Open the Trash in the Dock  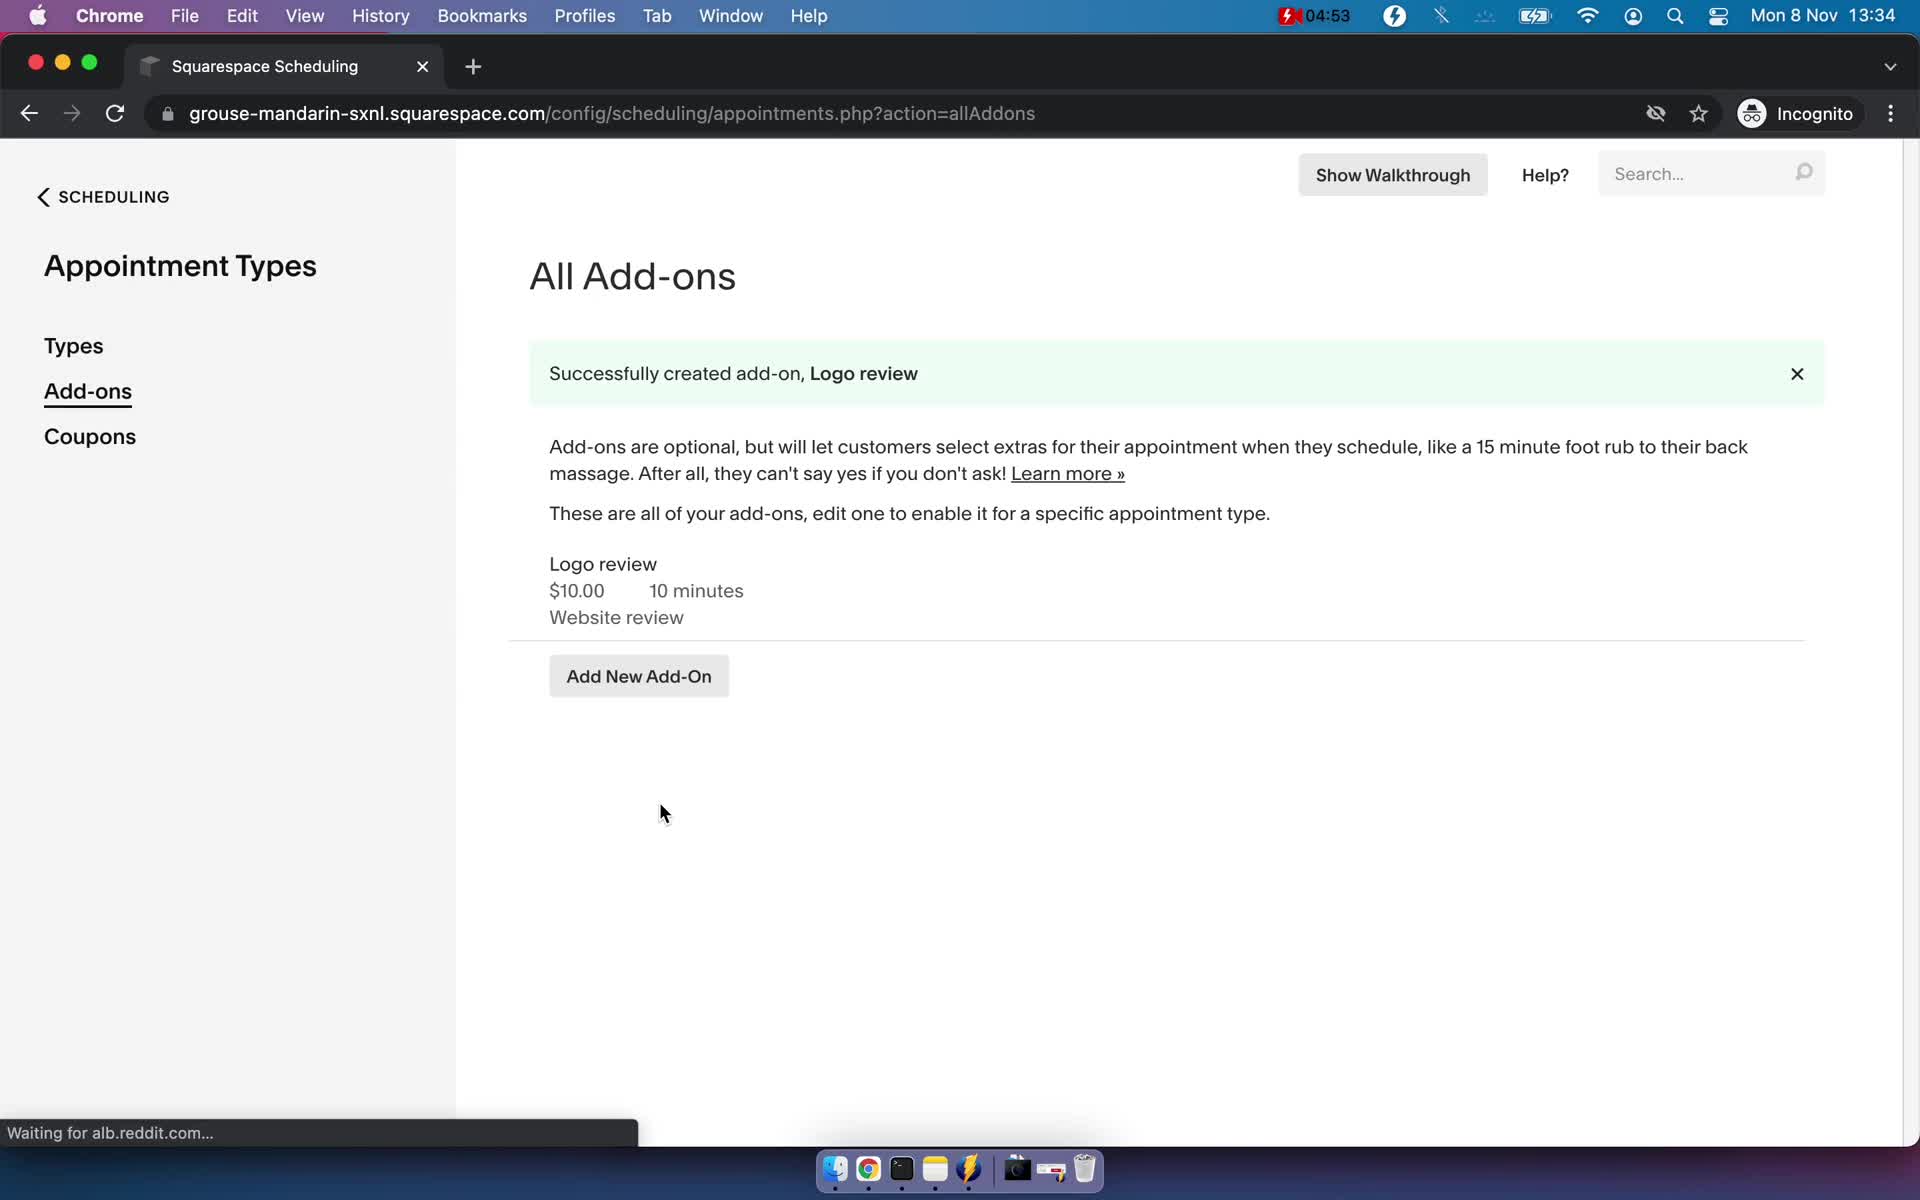pos(1084,1169)
